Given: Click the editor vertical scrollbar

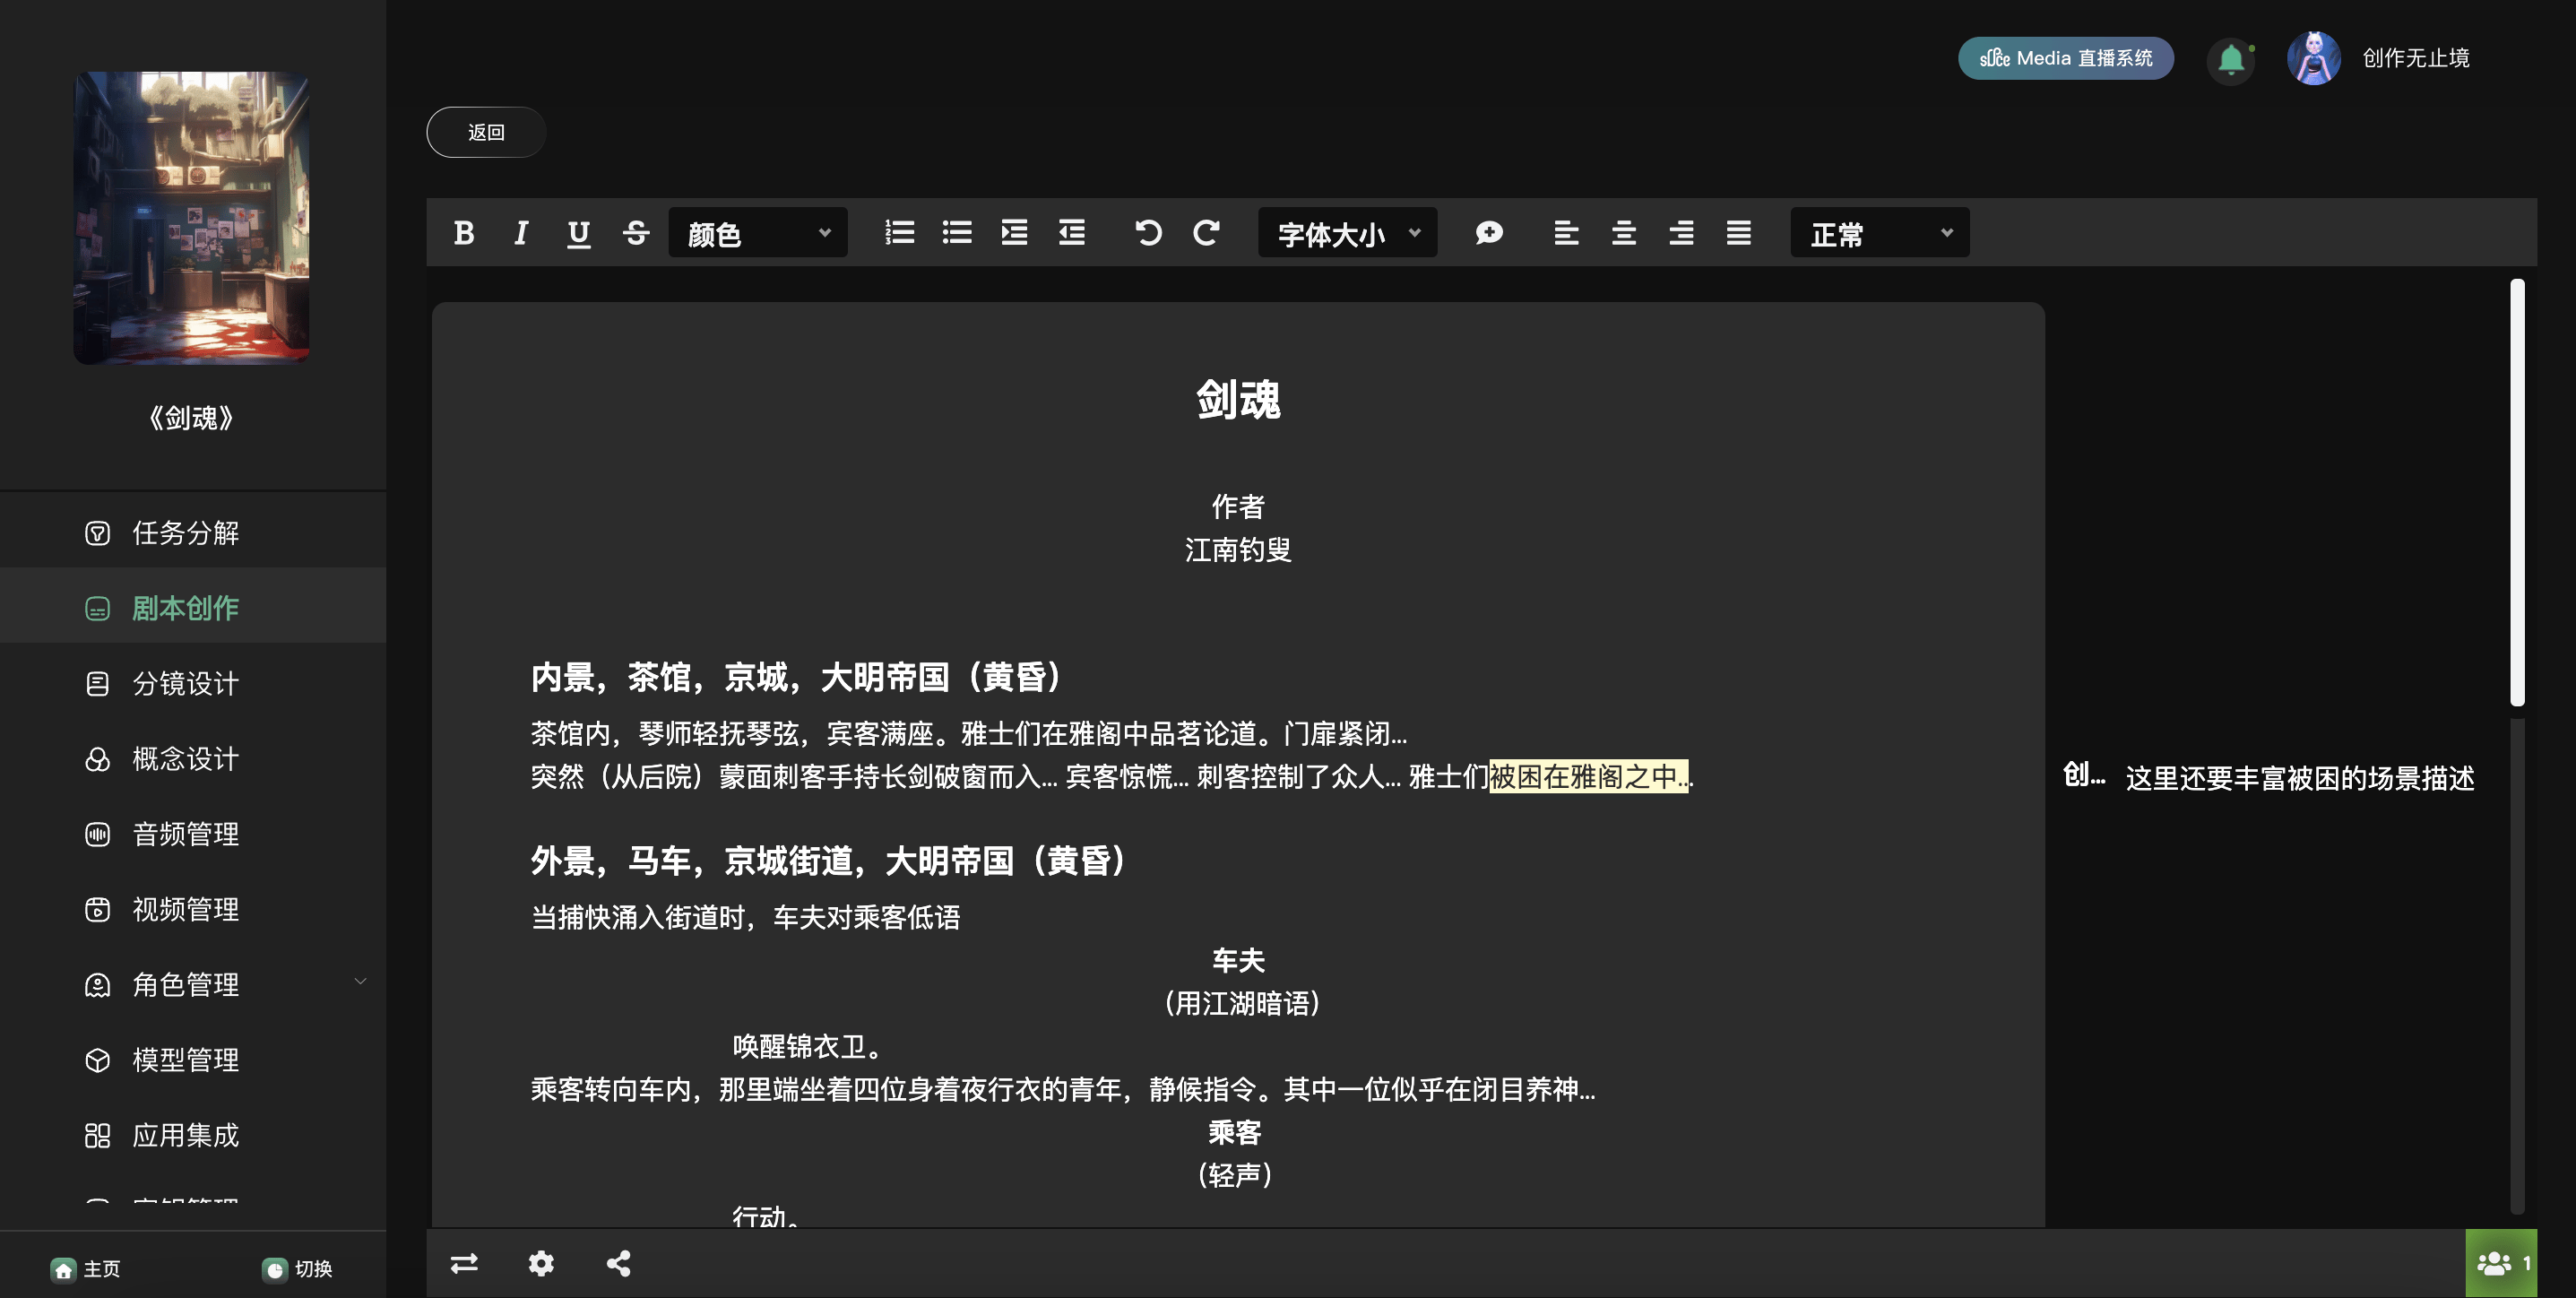Looking at the screenshot, I should 2517,492.
